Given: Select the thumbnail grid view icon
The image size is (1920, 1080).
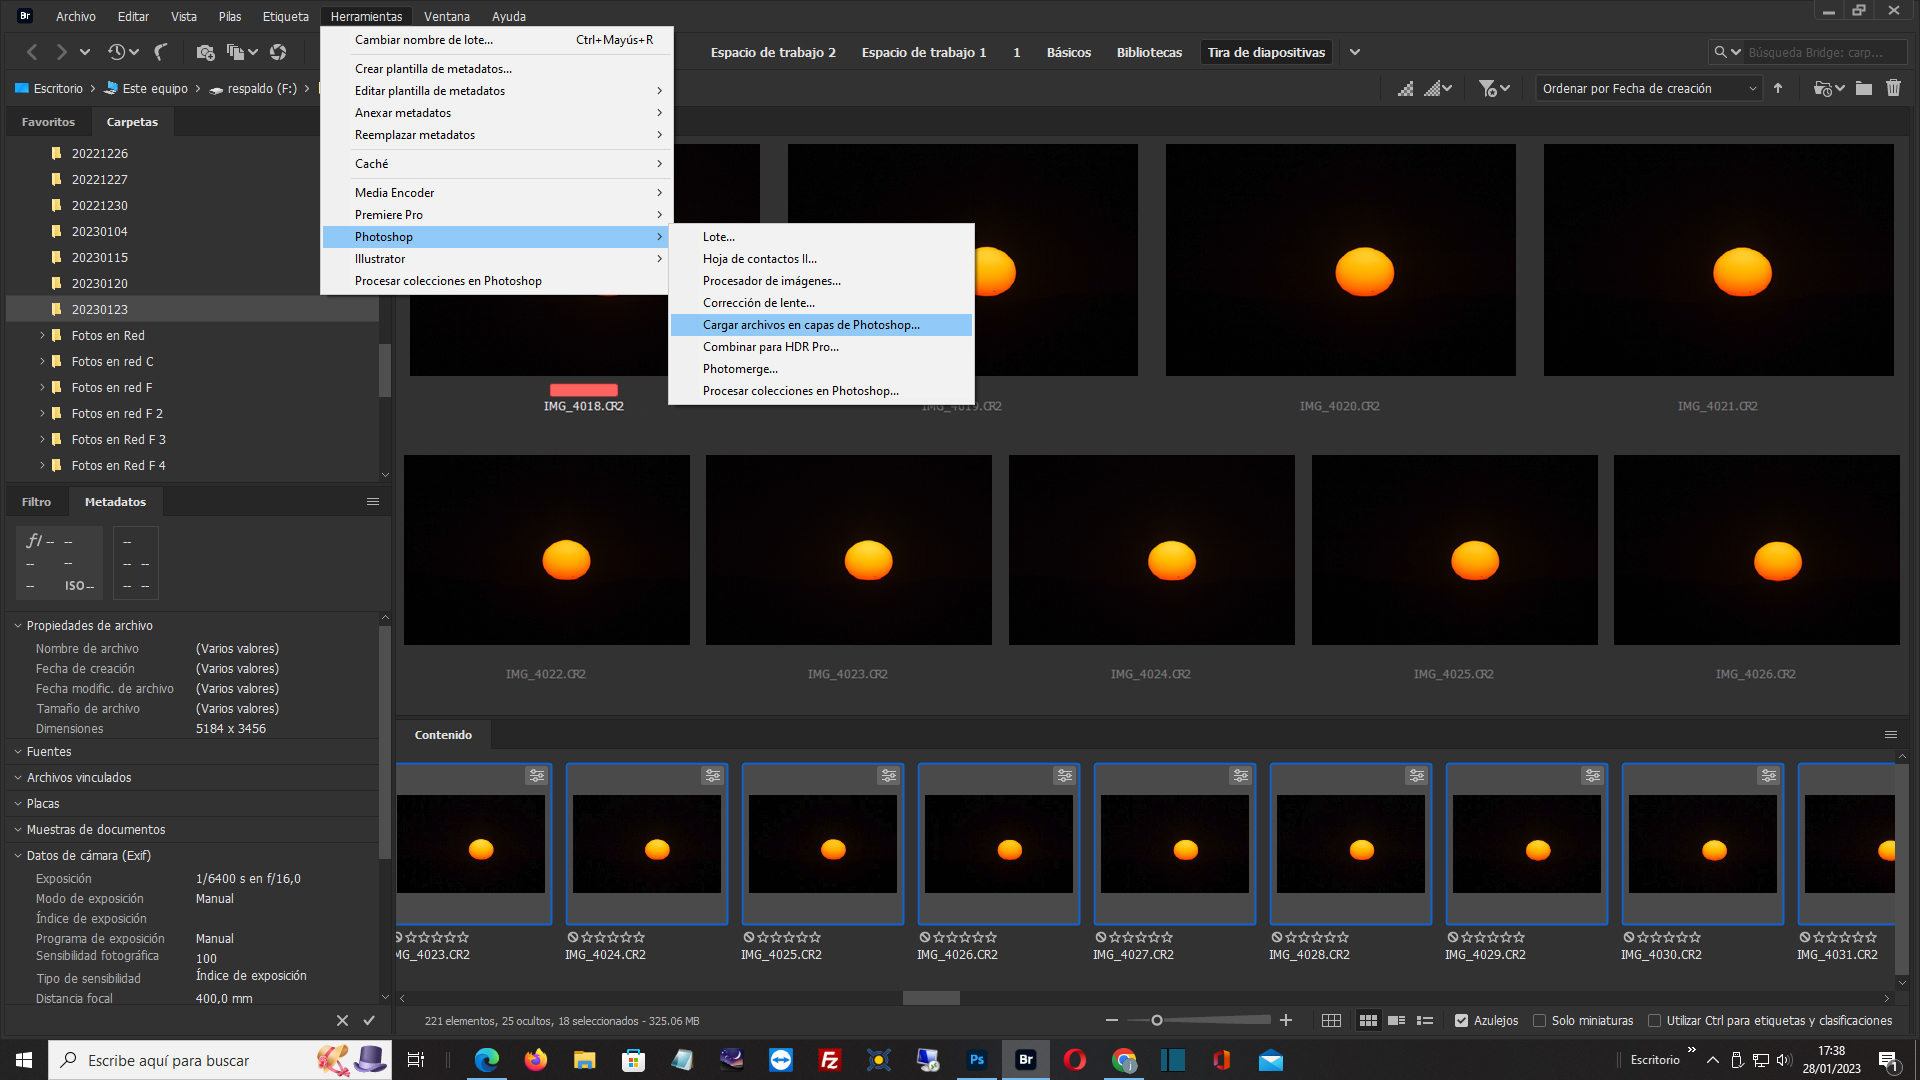Looking at the screenshot, I should (1368, 1020).
